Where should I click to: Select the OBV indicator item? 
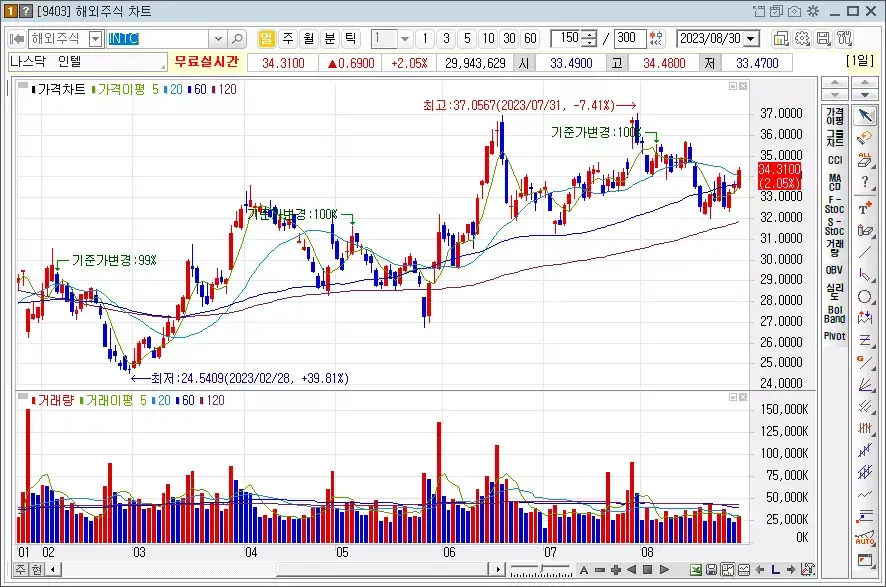835,270
